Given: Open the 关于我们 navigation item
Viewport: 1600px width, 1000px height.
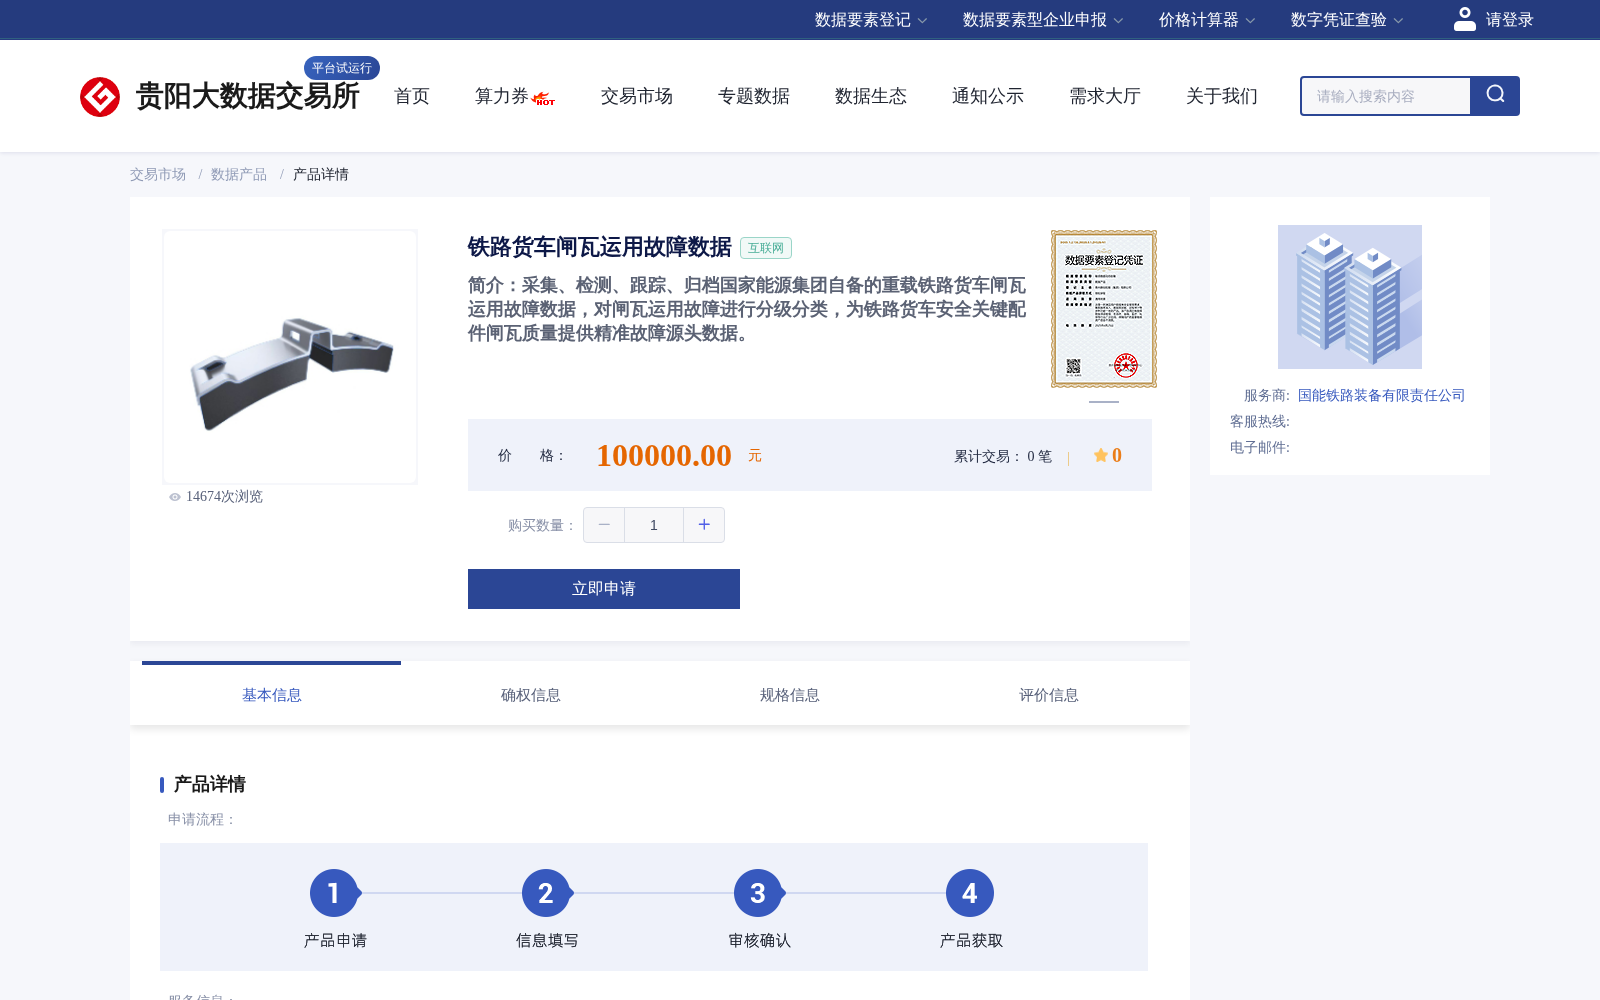Looking at the screenshot, I should pos(1222,96).
